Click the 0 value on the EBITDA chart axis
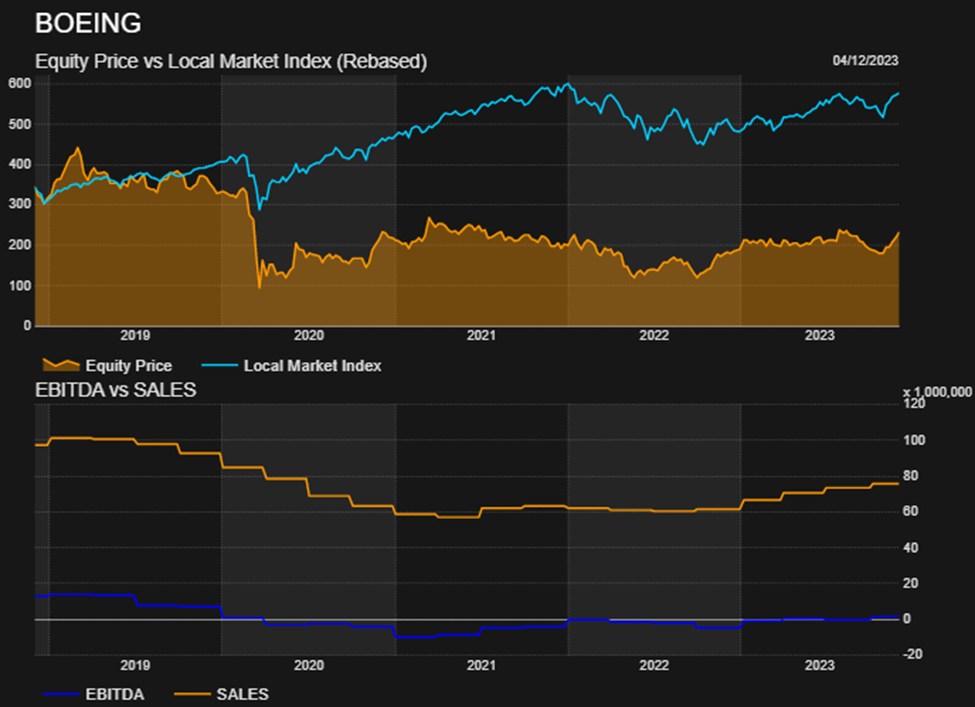 907,619
